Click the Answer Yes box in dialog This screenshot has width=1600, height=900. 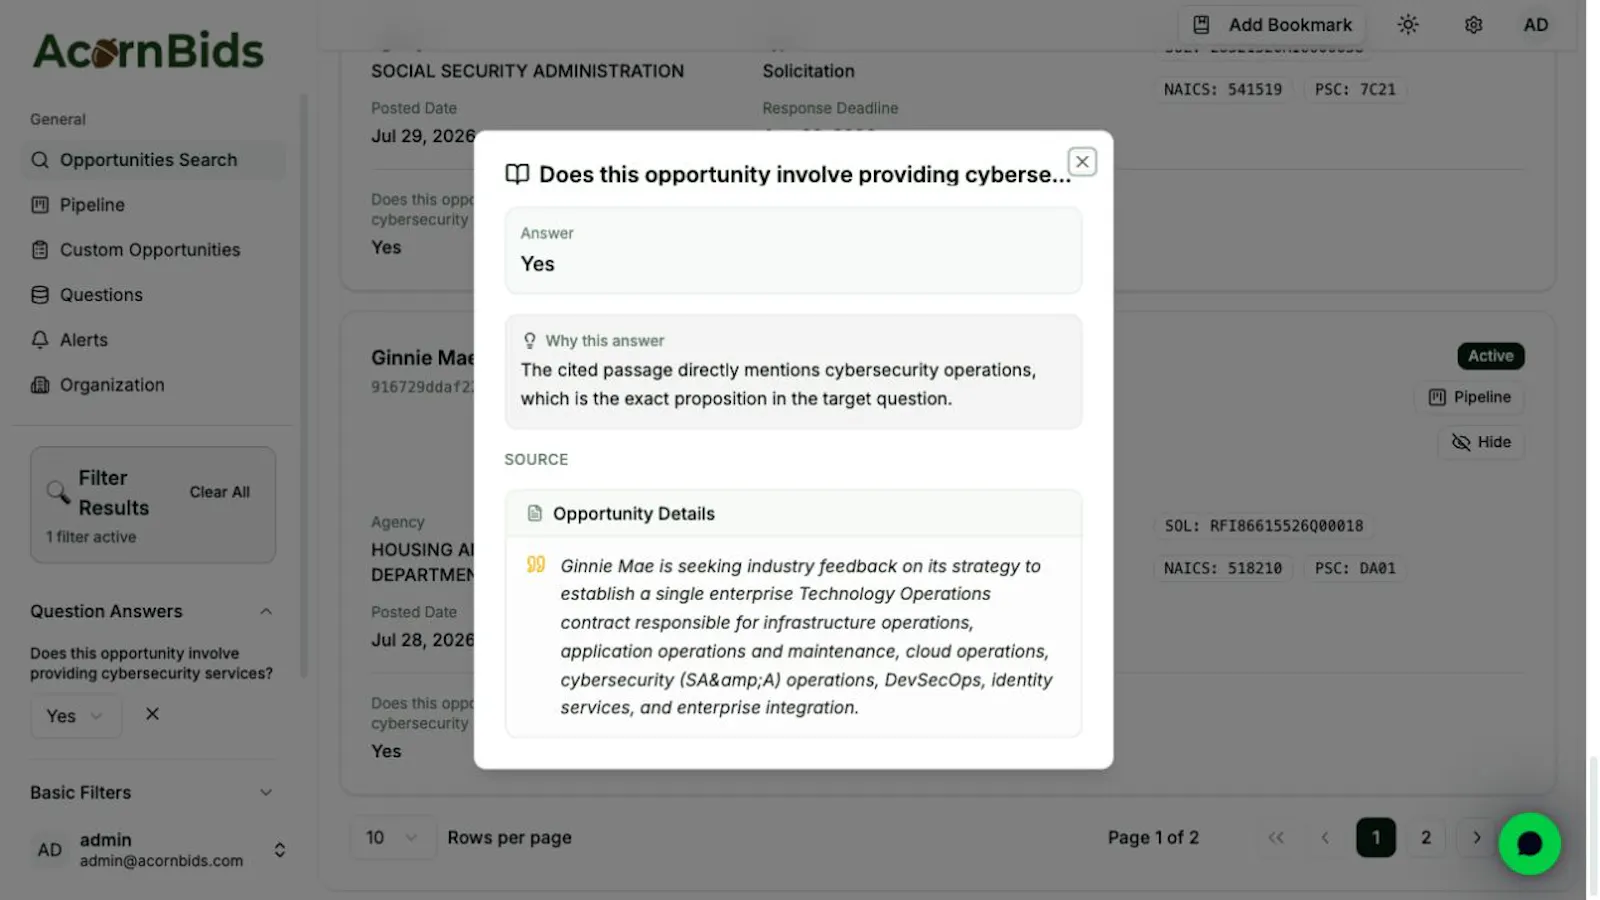(x=793, y=250)
